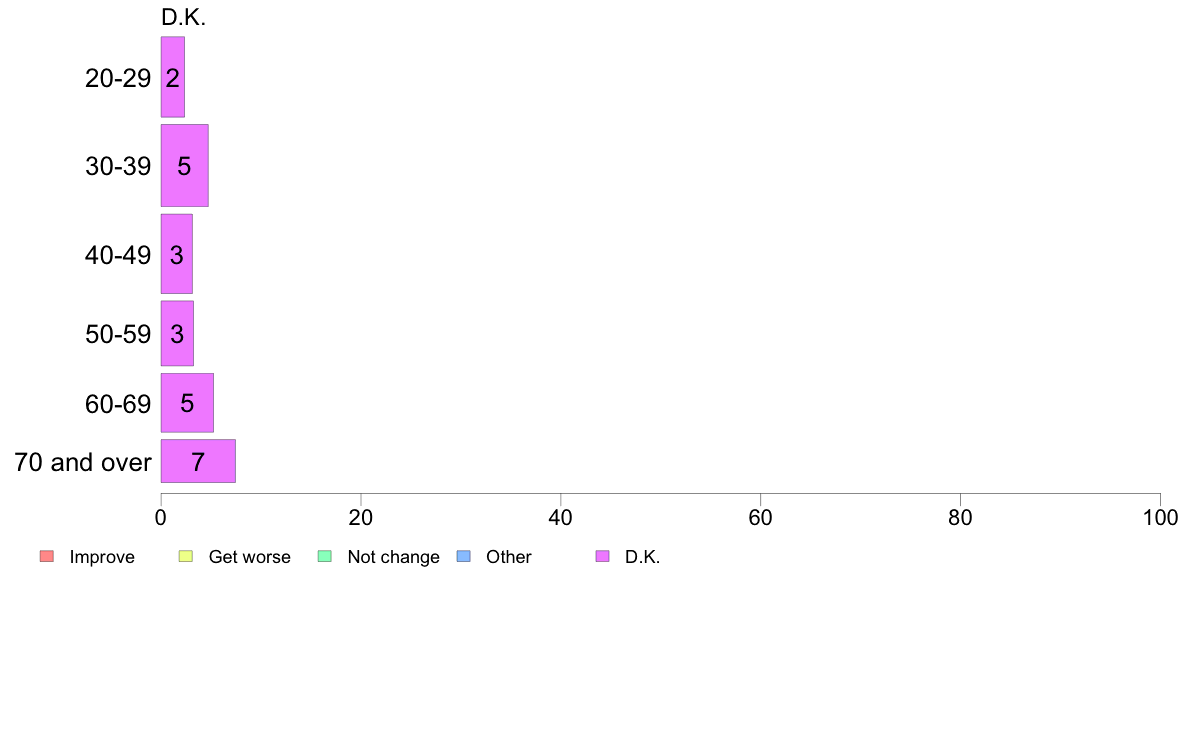Select the Get worse legend label
Screen dimensions: 1188x736
(x=249, y=557)
